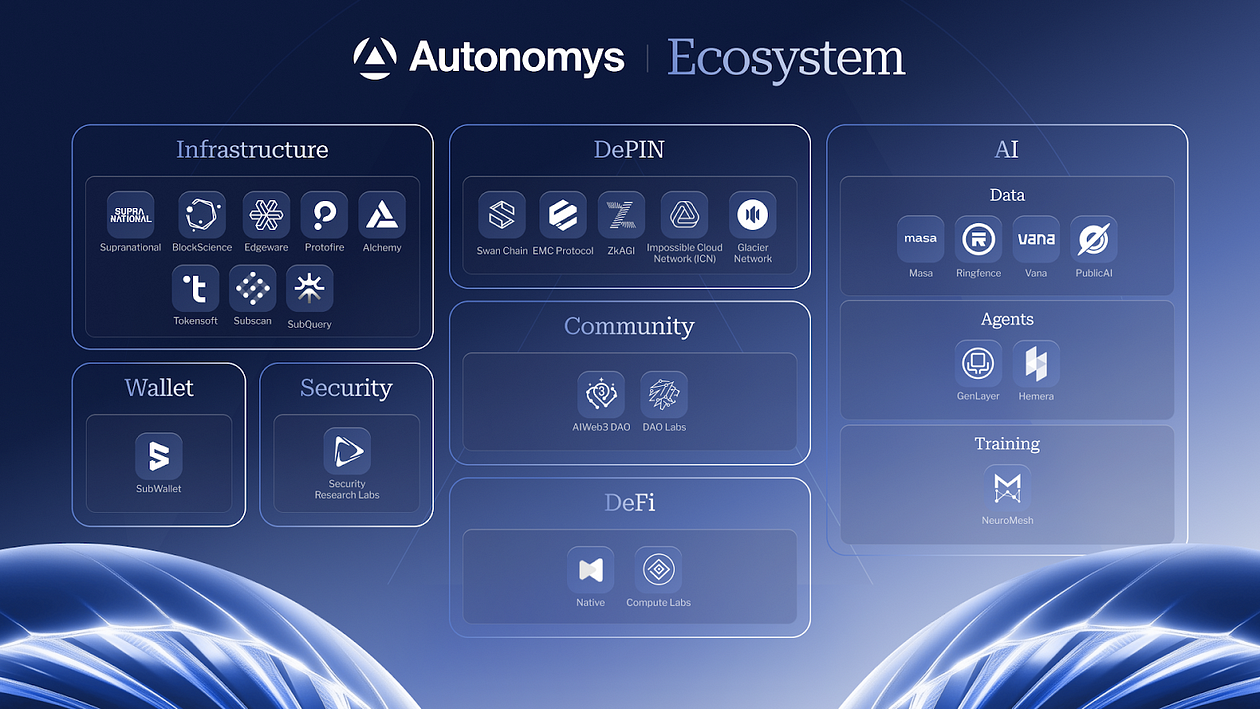Click the Community section heading
Image resolution: width=1260 pixels, height=709 pixels.
(629, 326)
